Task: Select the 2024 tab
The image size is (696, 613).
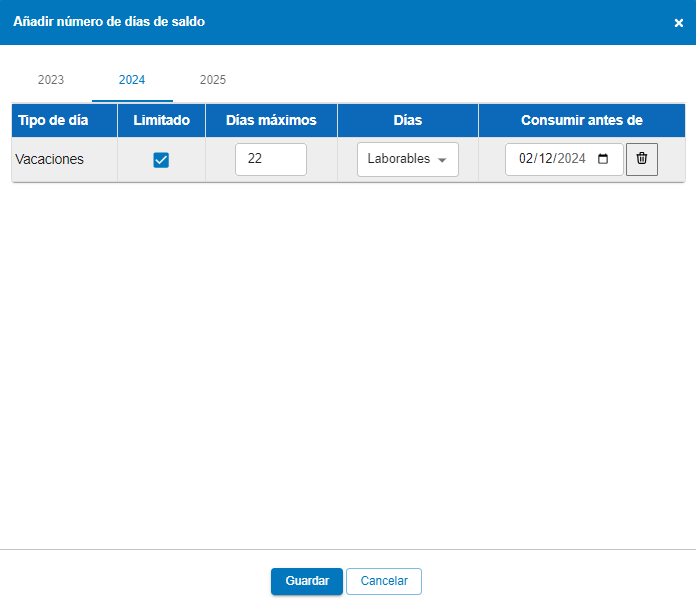Action: [x=132, y=80]
